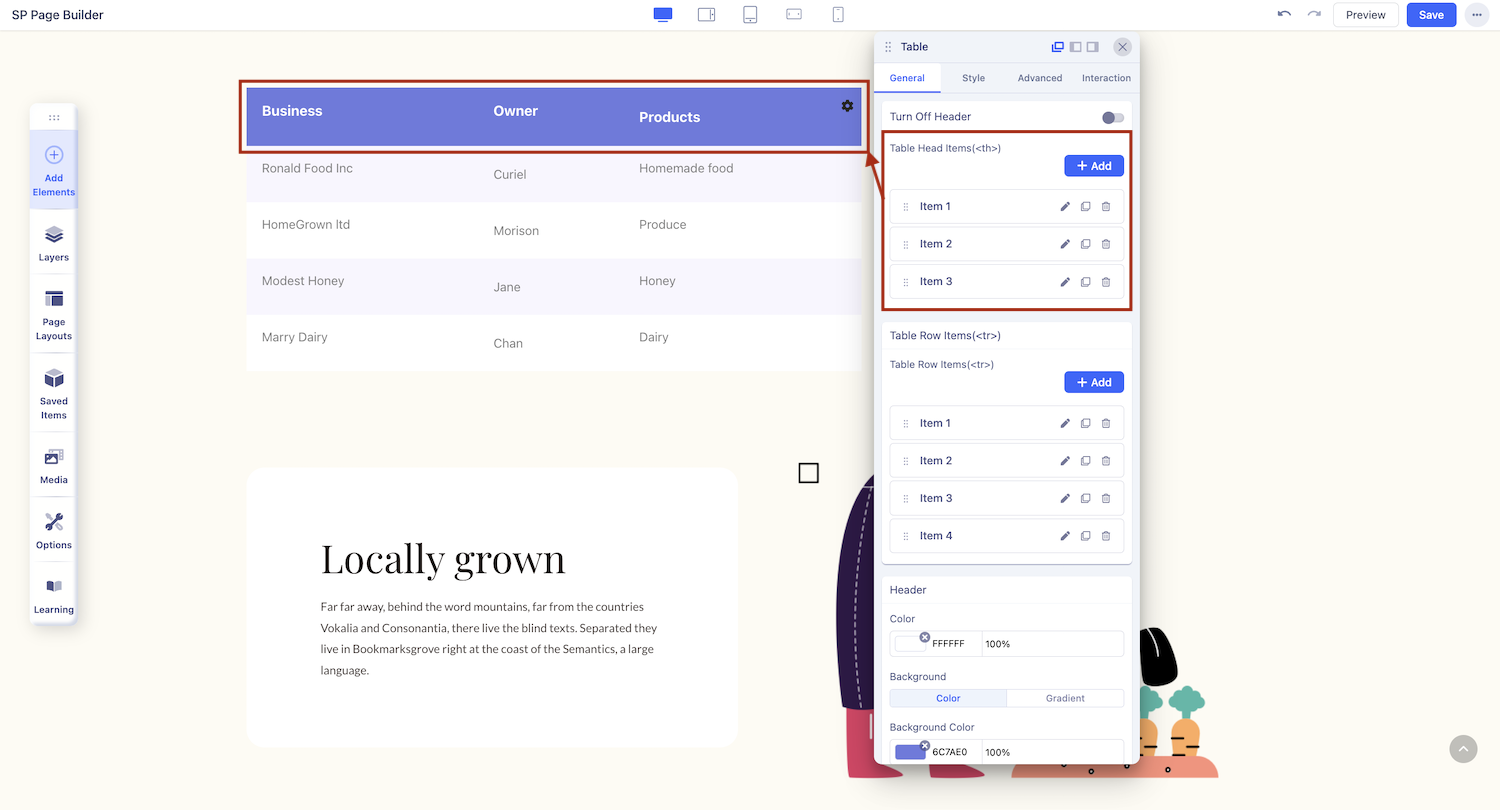
Task: Open the Add Elements panel
Action: tap(54, 168)
